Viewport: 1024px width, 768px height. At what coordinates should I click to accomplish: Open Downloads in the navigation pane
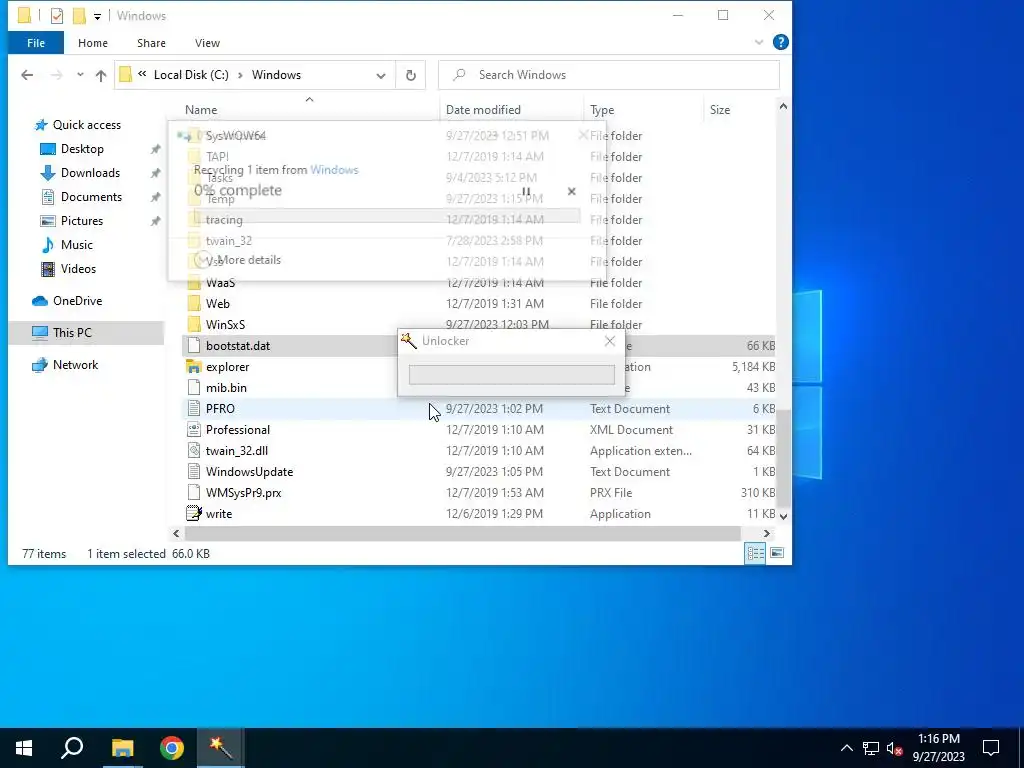[90, 173]
